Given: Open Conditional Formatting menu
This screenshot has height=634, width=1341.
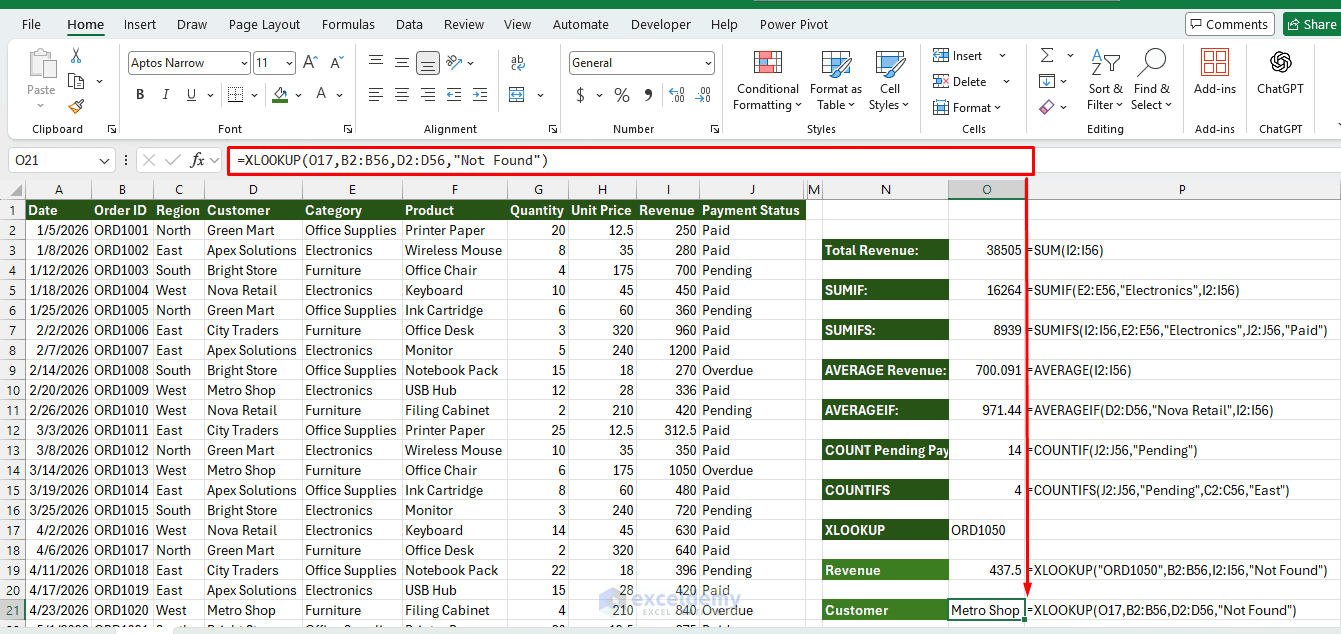Looking at the screenshot, I should pos(767,80).
